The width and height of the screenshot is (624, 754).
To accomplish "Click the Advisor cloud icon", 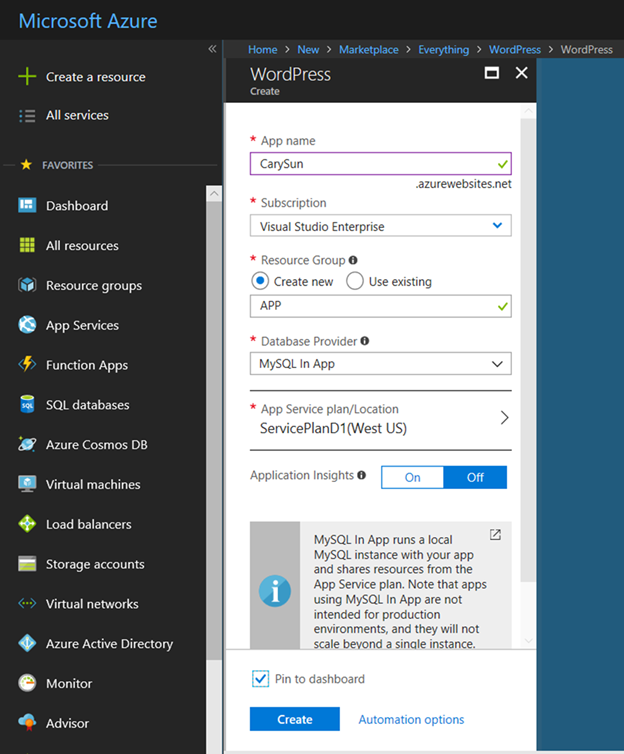I will pyautogui.click(x=27, y=723).
